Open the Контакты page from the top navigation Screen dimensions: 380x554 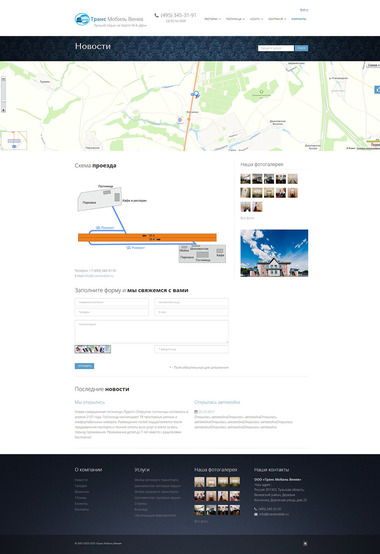[x=299, y=19]
